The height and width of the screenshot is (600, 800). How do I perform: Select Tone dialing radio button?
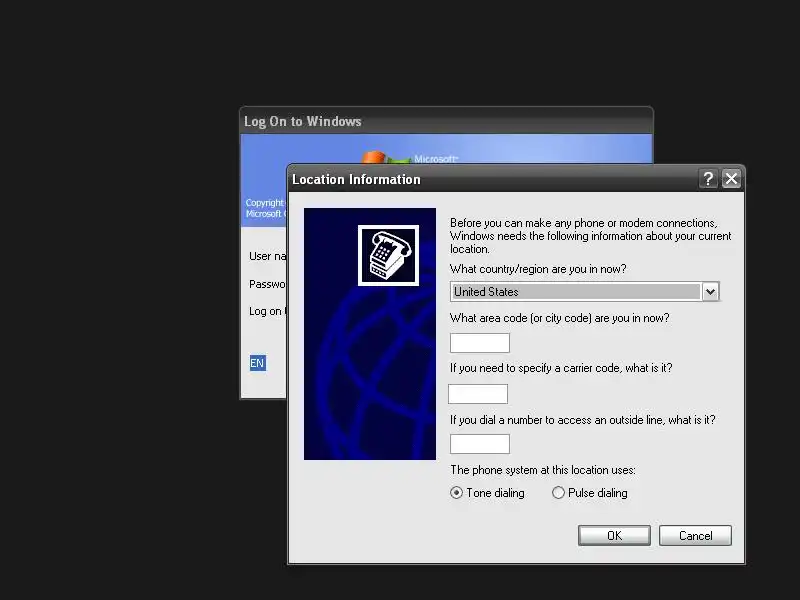tap(457, 493)
